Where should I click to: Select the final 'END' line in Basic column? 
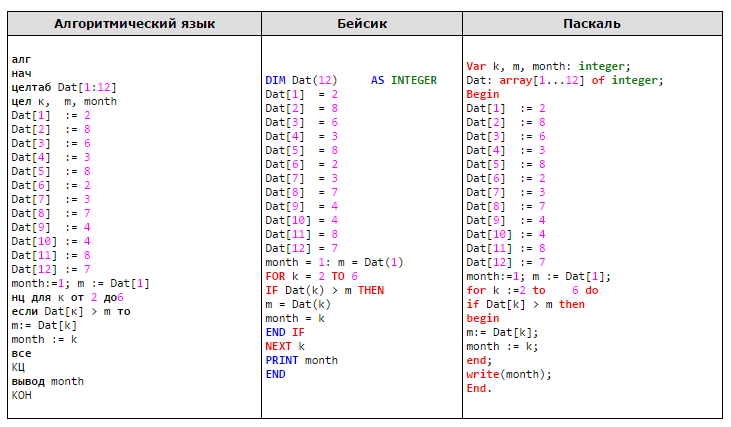coord(276,374)
